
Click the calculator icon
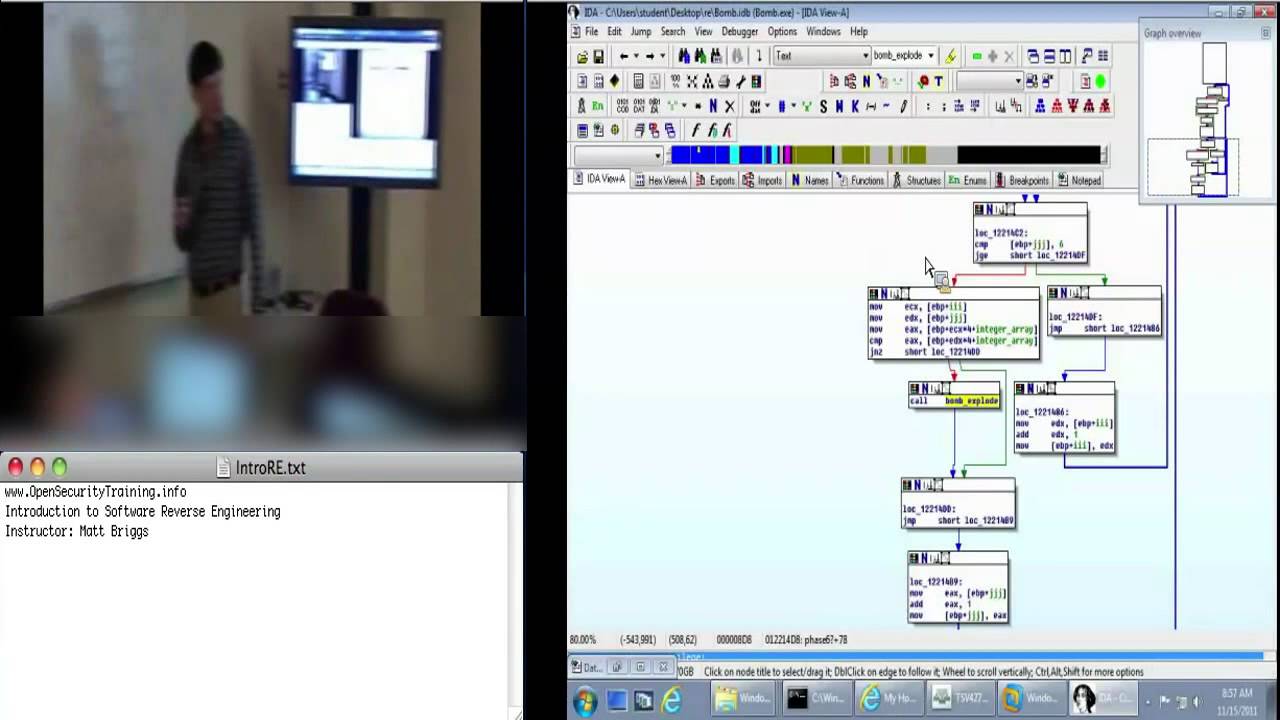(x=638, y=82)
